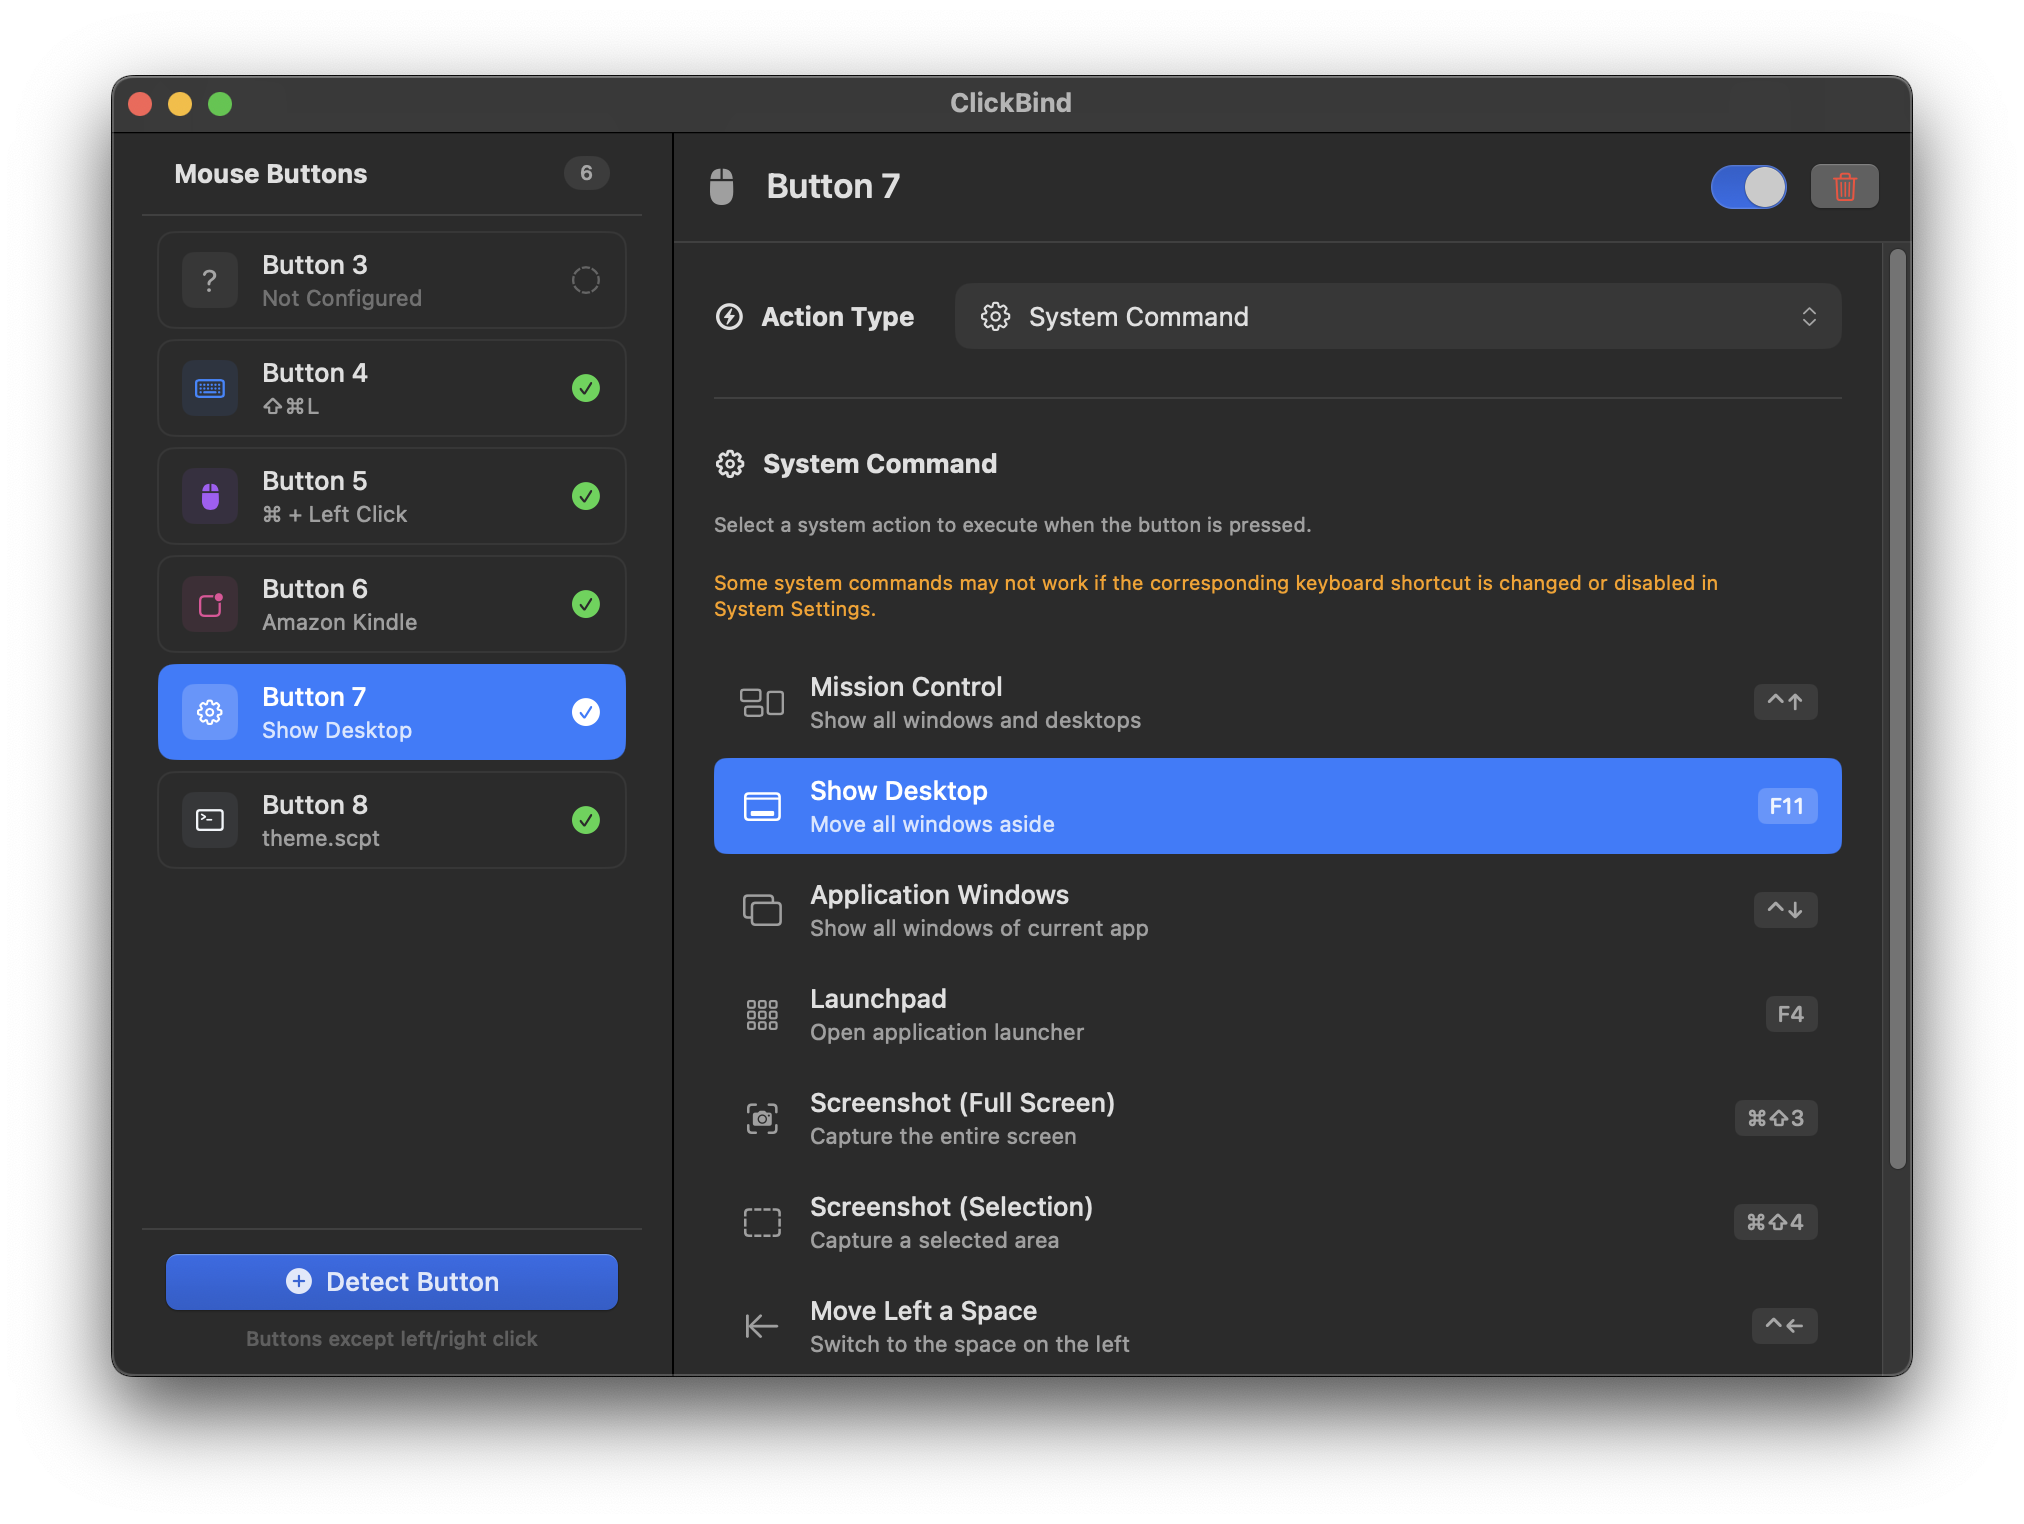Click the keyboard icon on Button 4

209,388
